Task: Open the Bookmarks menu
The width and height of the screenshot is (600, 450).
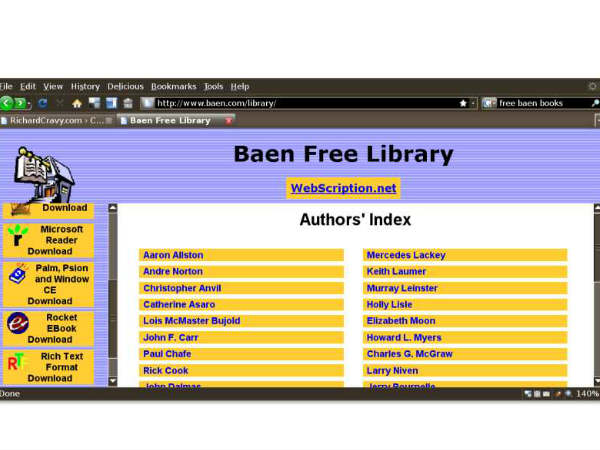Action: (x=174, y=86)
